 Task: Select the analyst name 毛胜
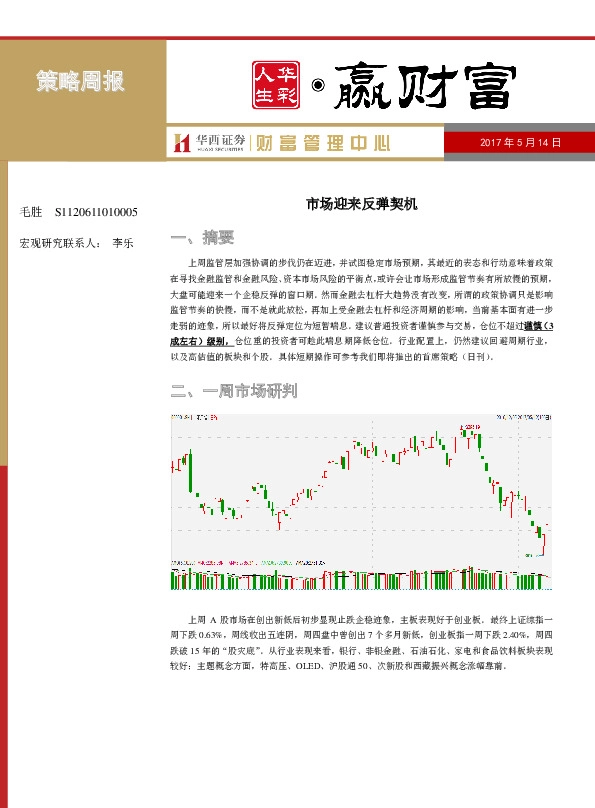click(31, 212)
